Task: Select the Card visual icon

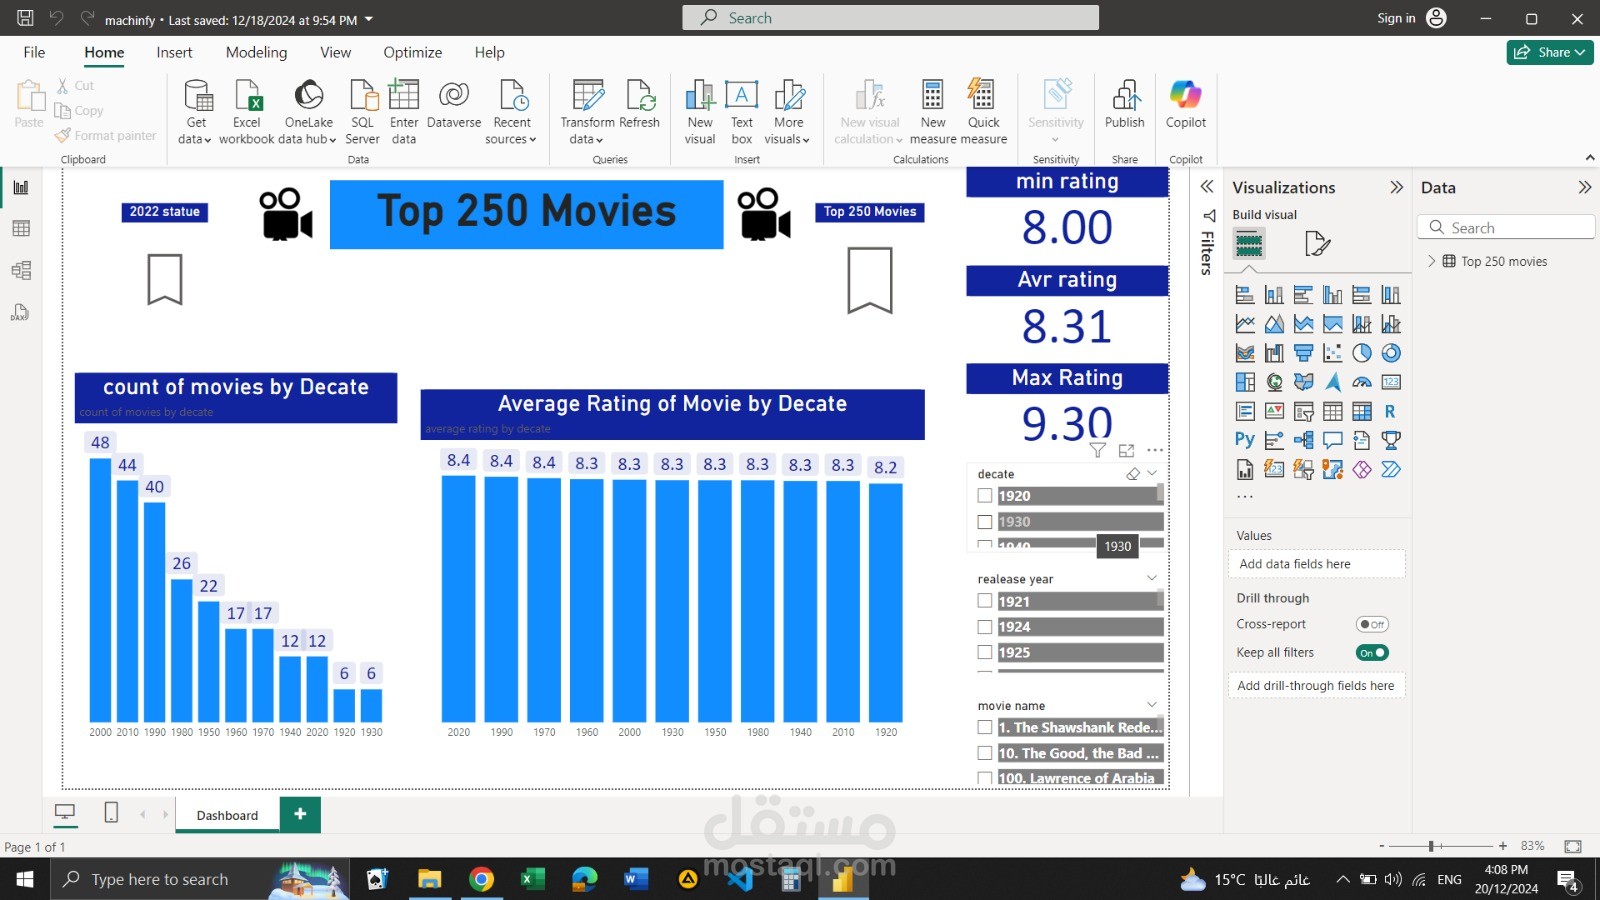Action: pos(1391,382)
